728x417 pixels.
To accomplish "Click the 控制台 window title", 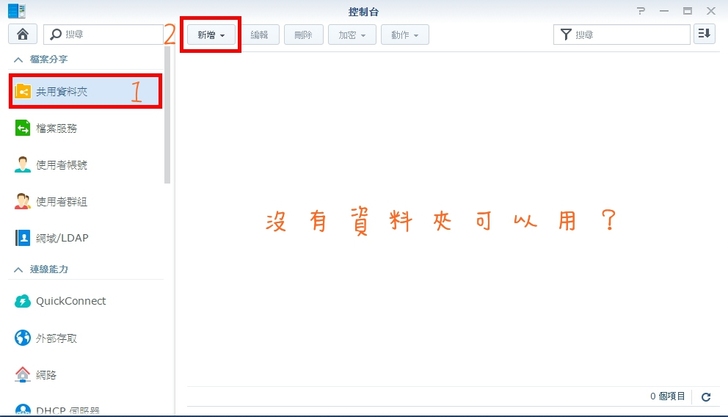I will click(364, 12).
